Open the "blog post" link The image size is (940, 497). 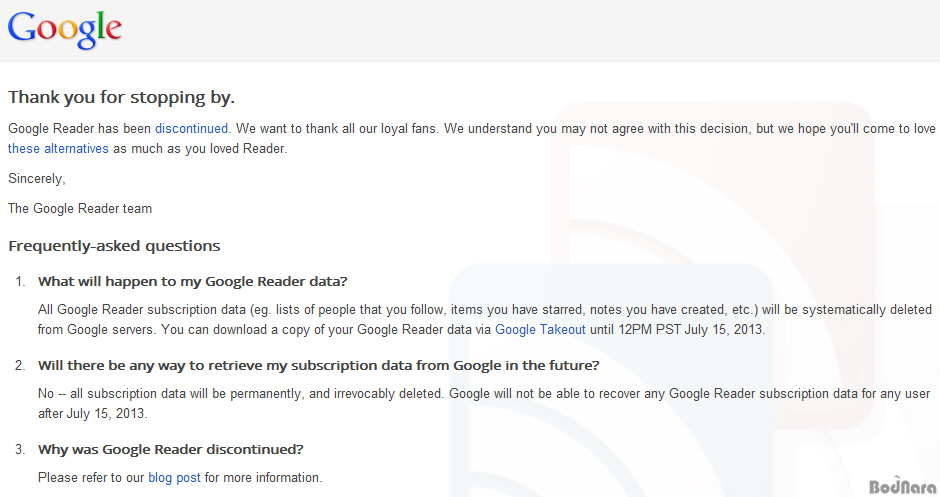pos(174,478)
